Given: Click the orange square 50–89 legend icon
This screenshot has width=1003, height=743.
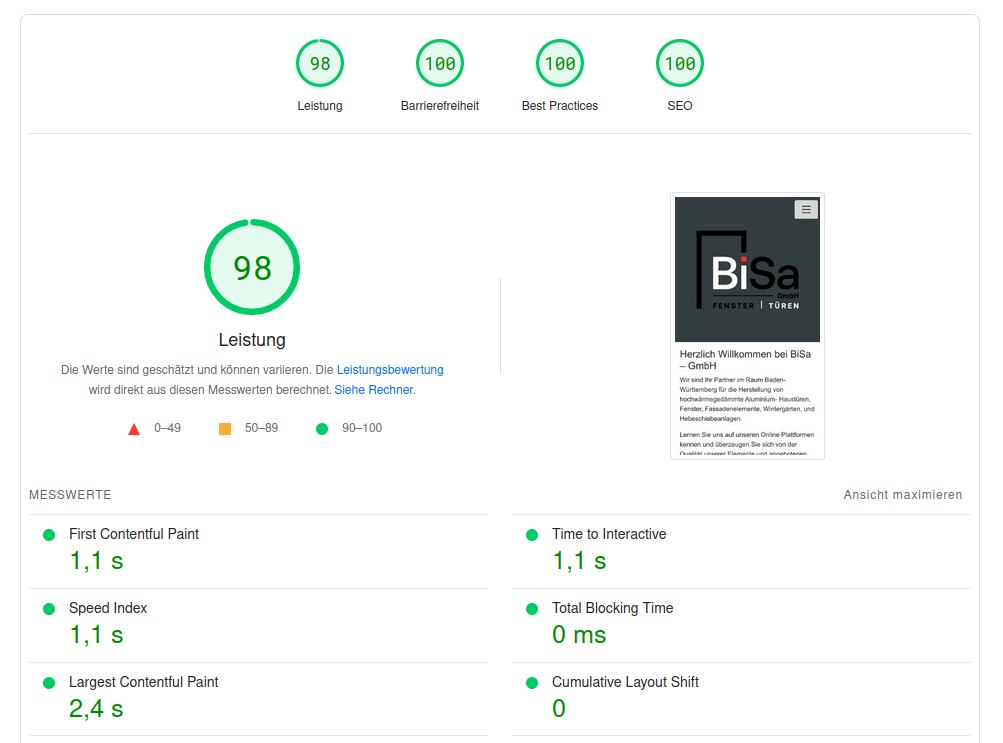Looking at the screenshot, I should (x=225, y=429).
